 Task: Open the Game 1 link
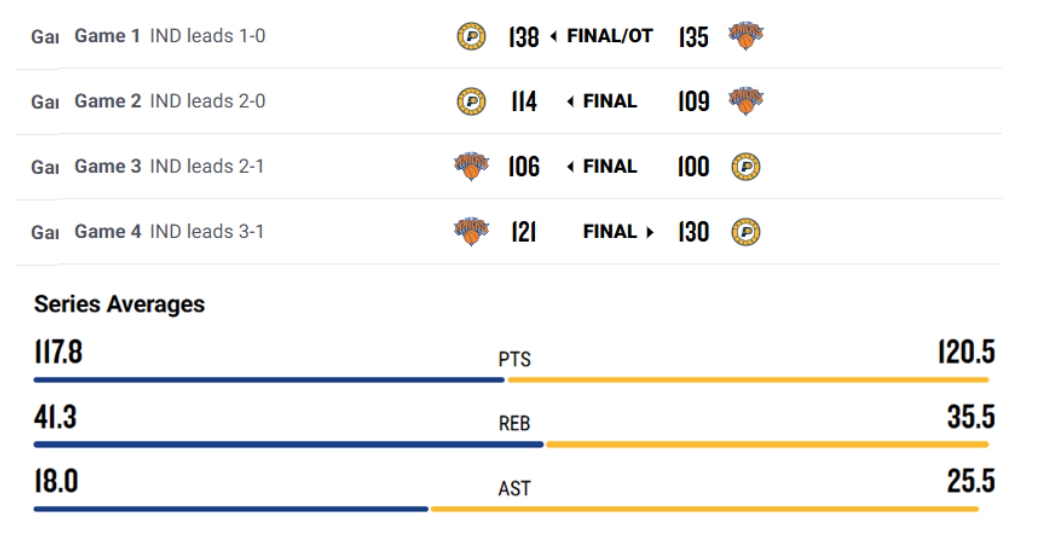coord(107,36)
